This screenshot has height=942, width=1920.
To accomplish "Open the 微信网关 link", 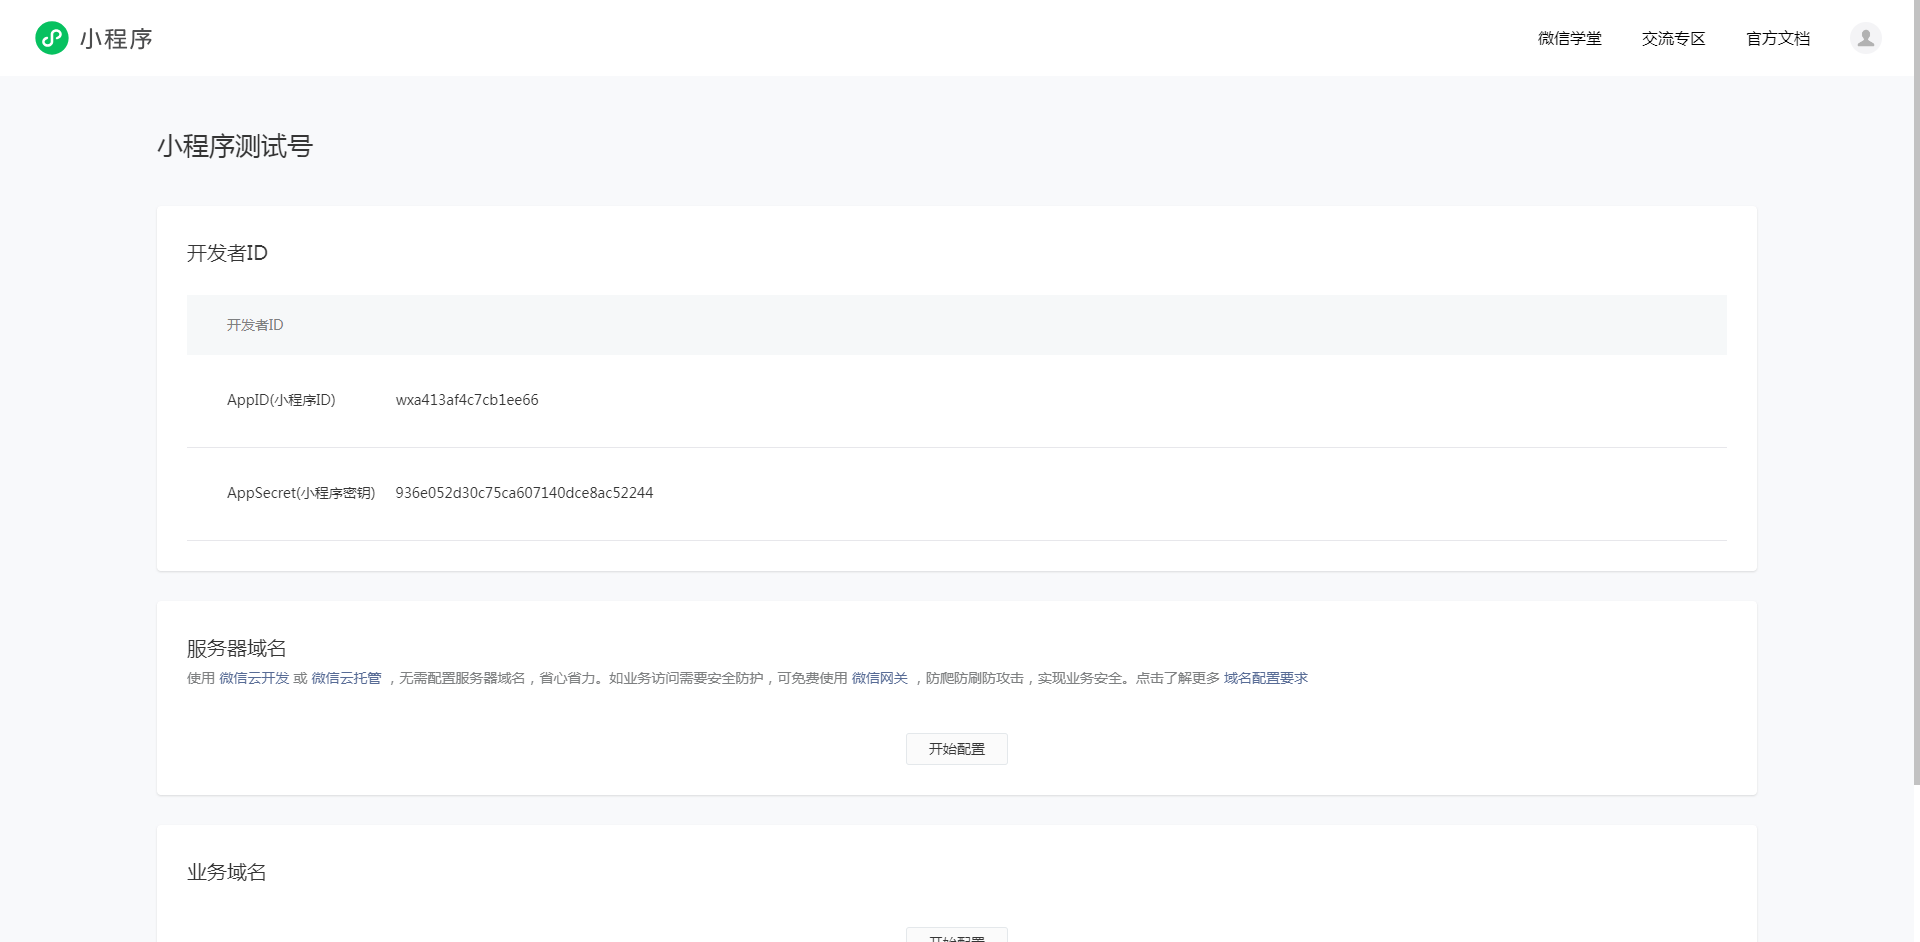I will coord(879,678).
